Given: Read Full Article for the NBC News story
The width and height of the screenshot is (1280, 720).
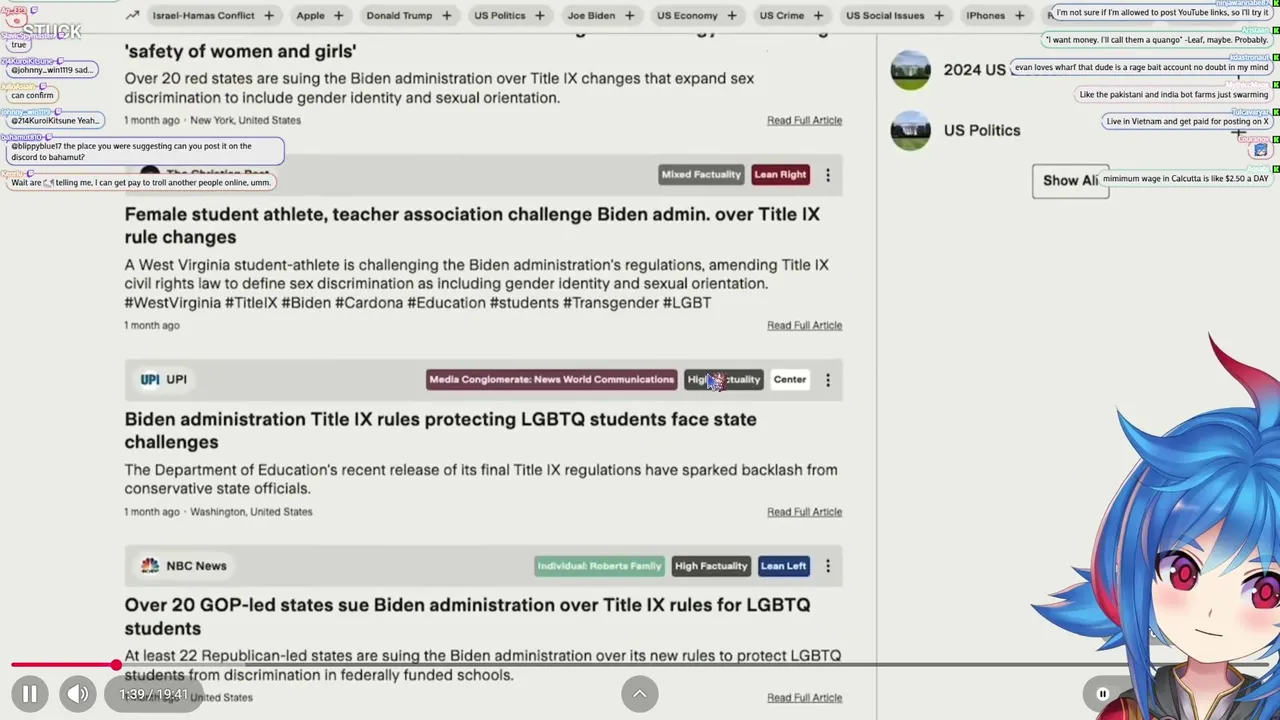Looking at the screenshot, I should 804,698.
